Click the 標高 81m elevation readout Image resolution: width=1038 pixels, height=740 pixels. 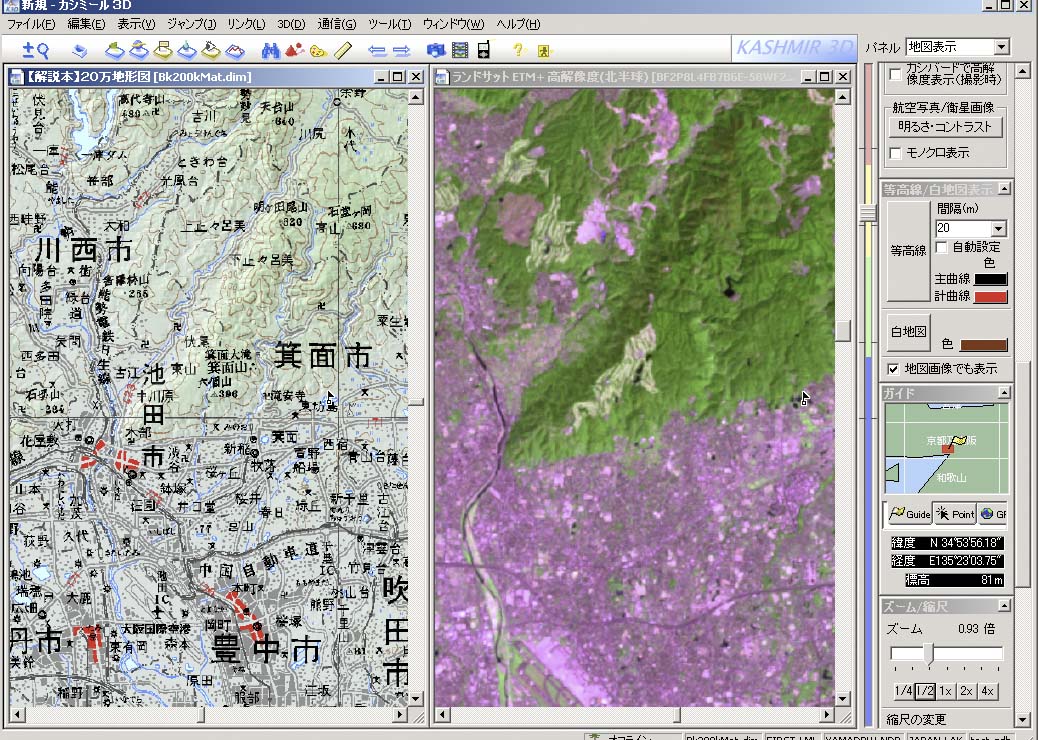(954, 580)
